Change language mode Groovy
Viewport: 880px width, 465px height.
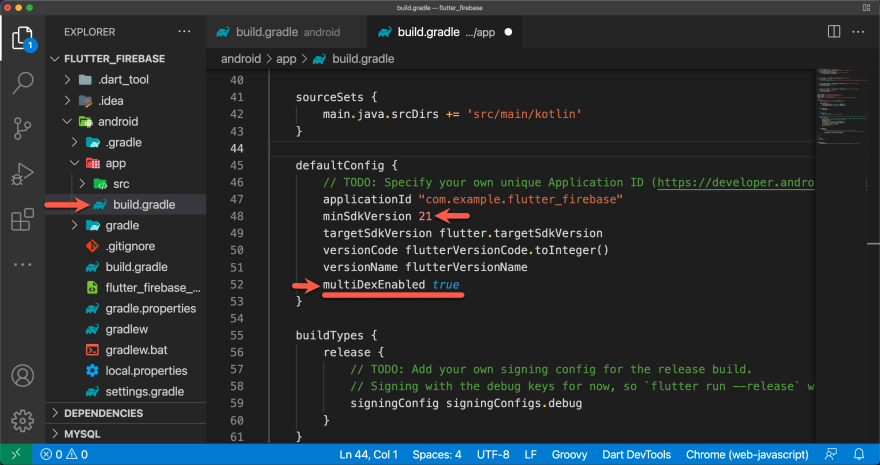pos(569,454)
